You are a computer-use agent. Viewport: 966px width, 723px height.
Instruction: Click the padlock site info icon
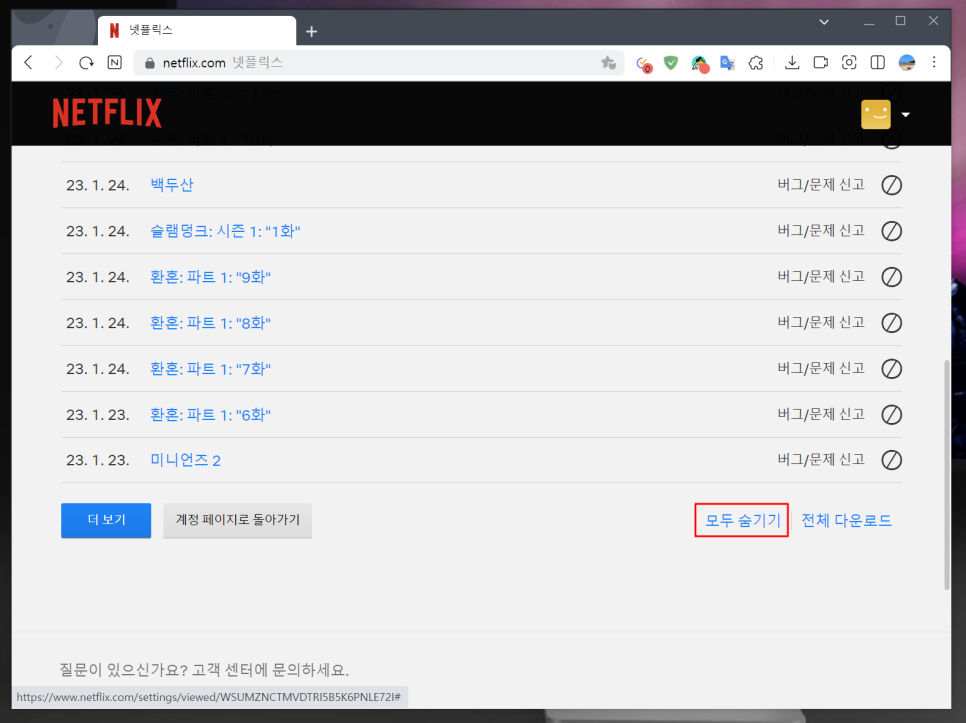[x=149, y=63]
